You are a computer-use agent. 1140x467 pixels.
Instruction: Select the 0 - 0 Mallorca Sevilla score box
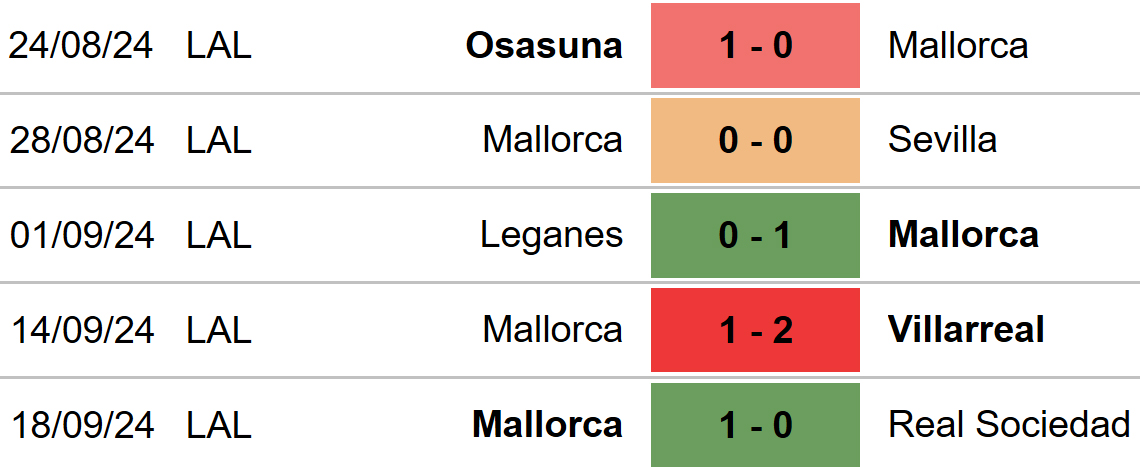[755, 140]
